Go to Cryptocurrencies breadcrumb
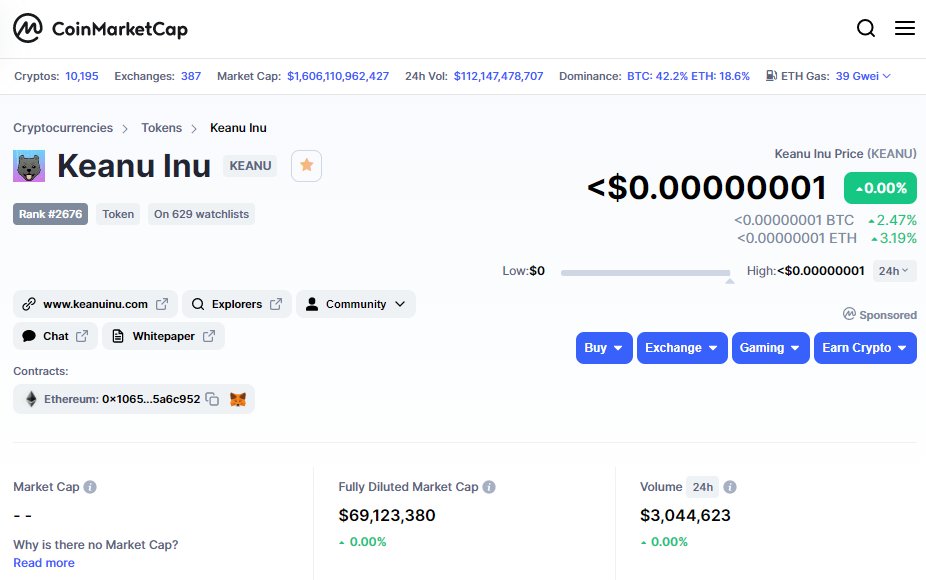926x580 pixels. pyautogui.click(x=63, y=128)
